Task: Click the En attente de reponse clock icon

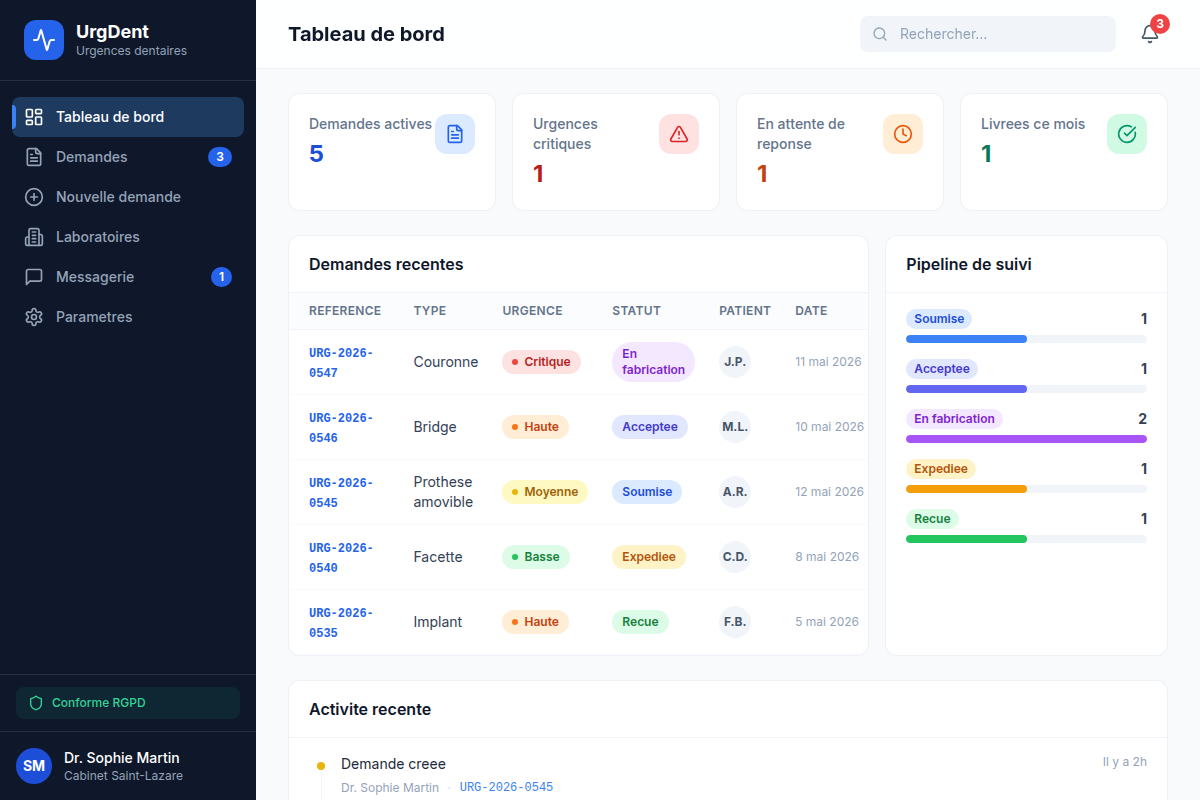Action: 903,134
